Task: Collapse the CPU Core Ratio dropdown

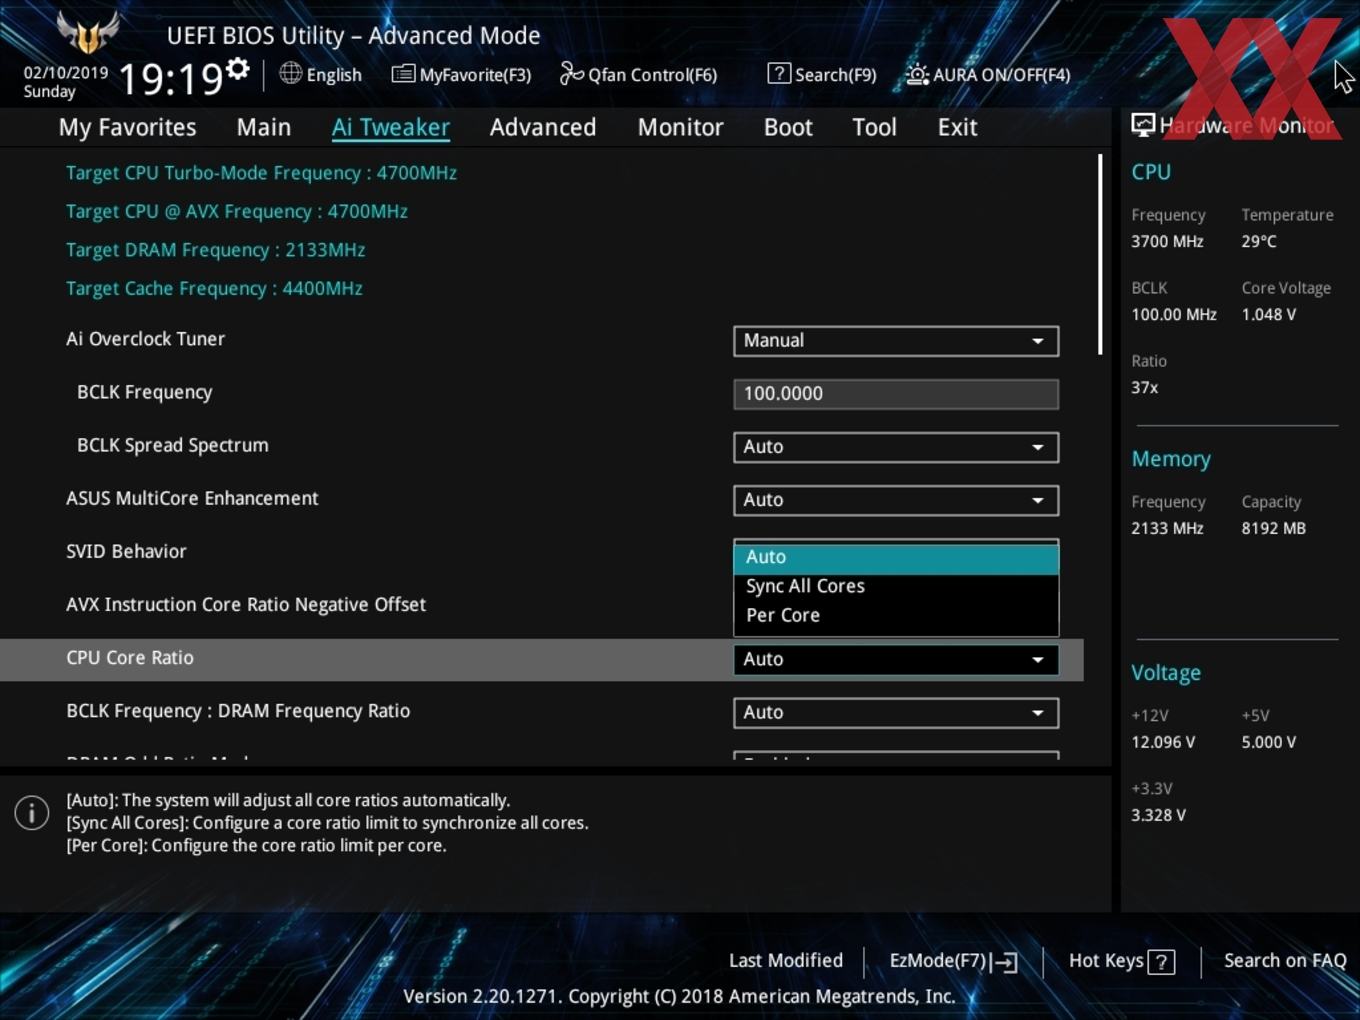Action: (x=896, y=659)
